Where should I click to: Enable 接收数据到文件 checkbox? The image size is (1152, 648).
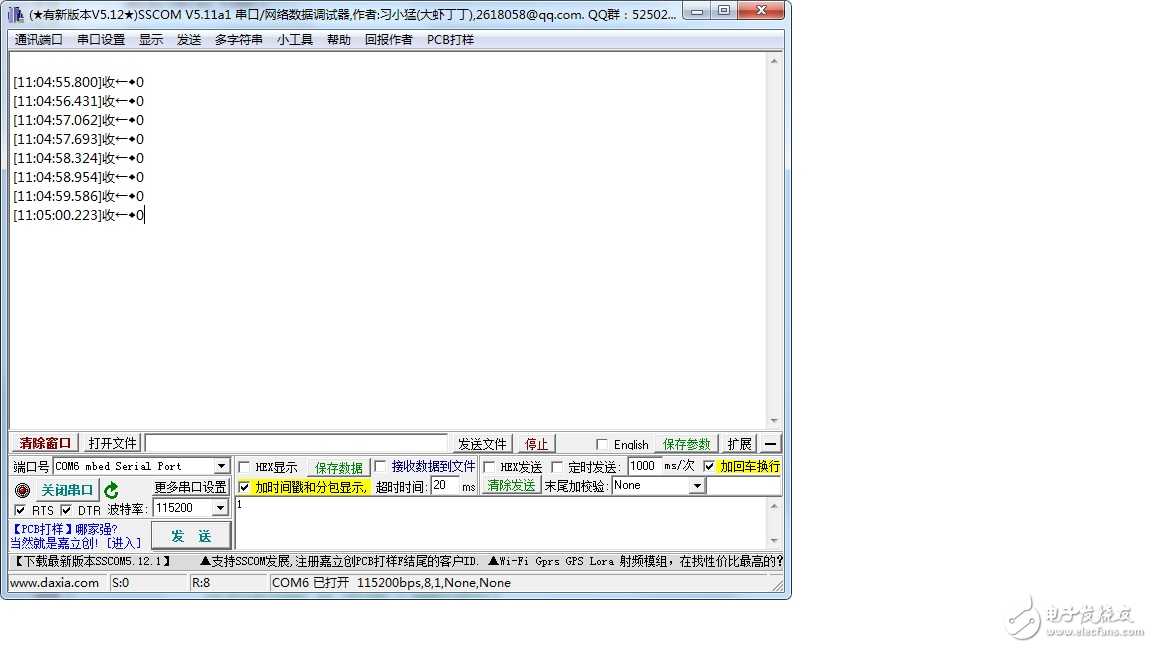380,467
